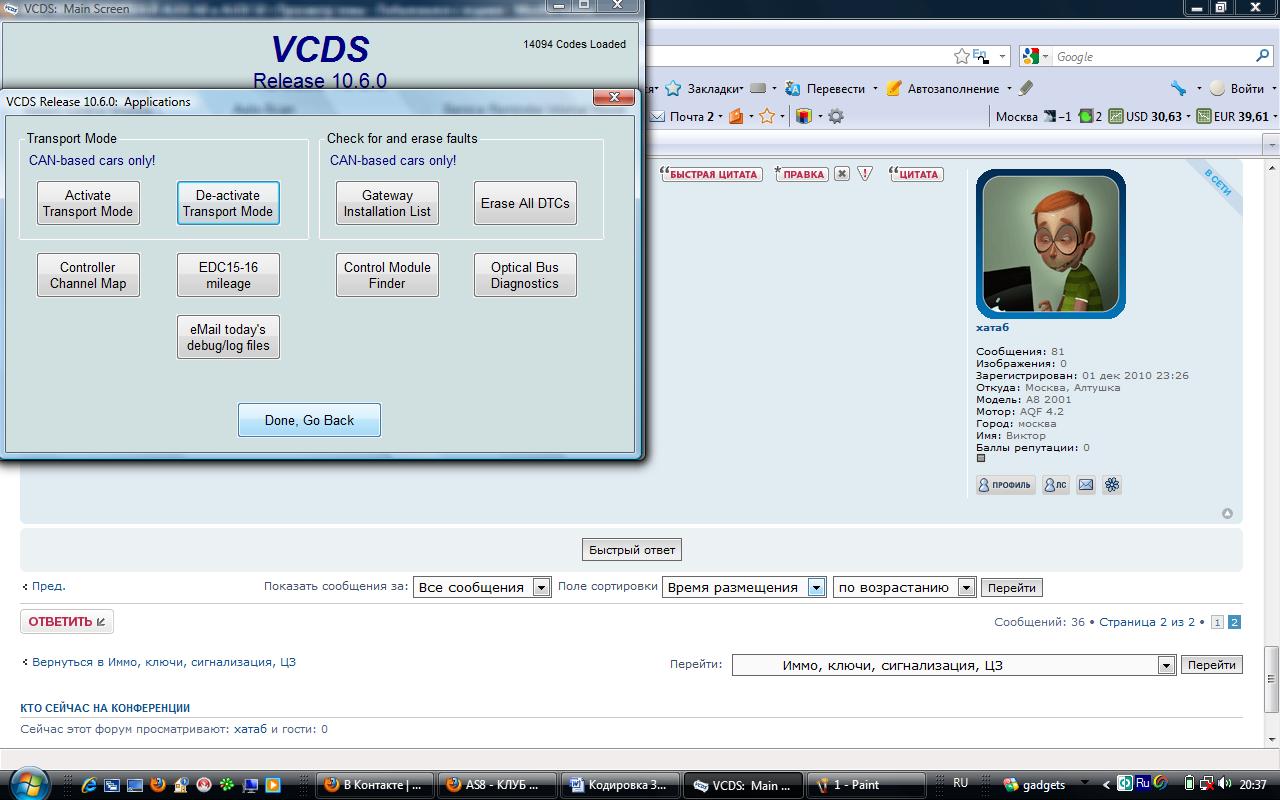This screenshot has width=1280, height=800.
Task: Click the blue wrench icon in toolbar
Action: [1179, 88]
